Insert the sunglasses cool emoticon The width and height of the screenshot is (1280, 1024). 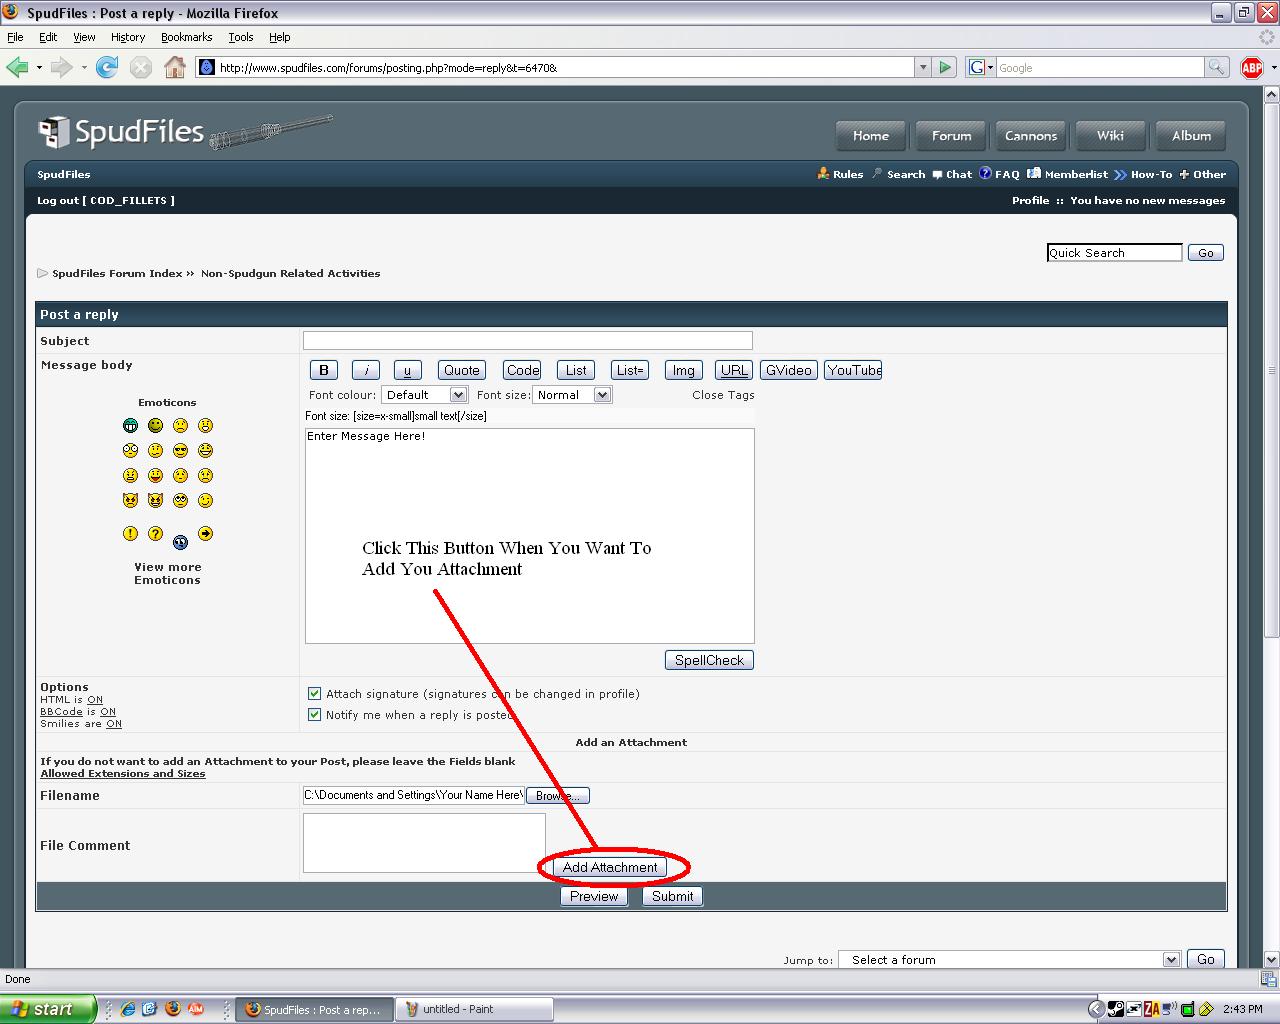click(x=180, y=451)
